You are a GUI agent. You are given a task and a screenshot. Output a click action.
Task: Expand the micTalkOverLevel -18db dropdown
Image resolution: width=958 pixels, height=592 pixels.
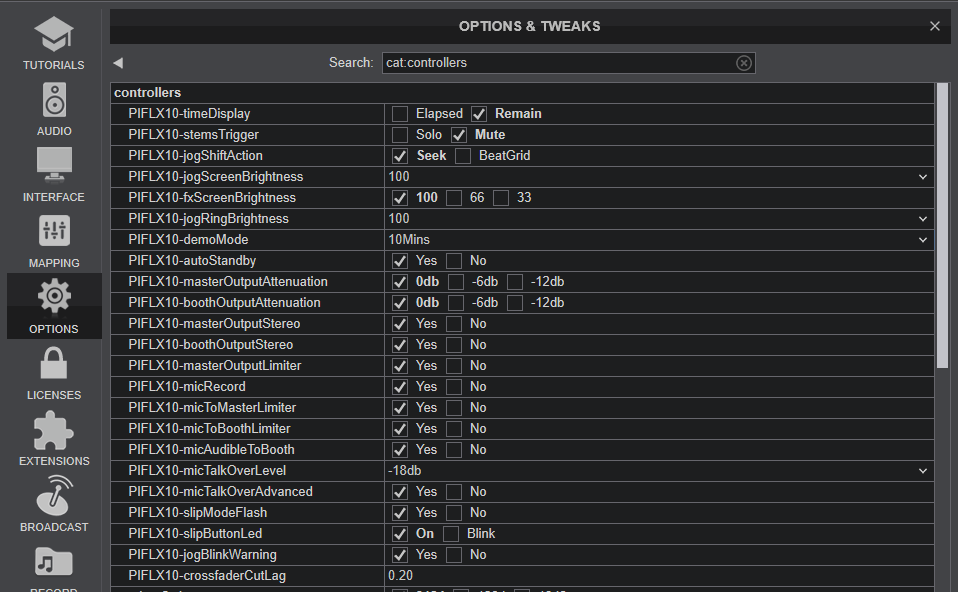(922, 471)
